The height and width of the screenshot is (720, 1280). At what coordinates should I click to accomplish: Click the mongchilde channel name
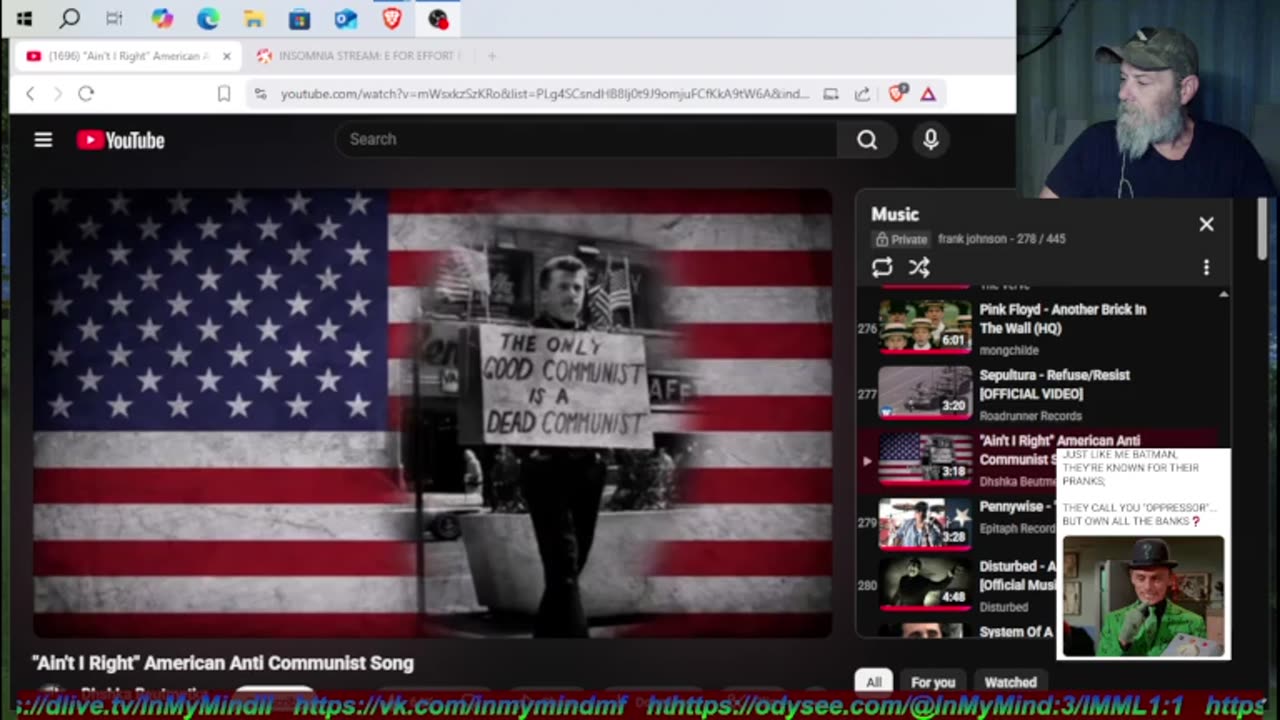pyautogui.click(x=1009, y=351)
